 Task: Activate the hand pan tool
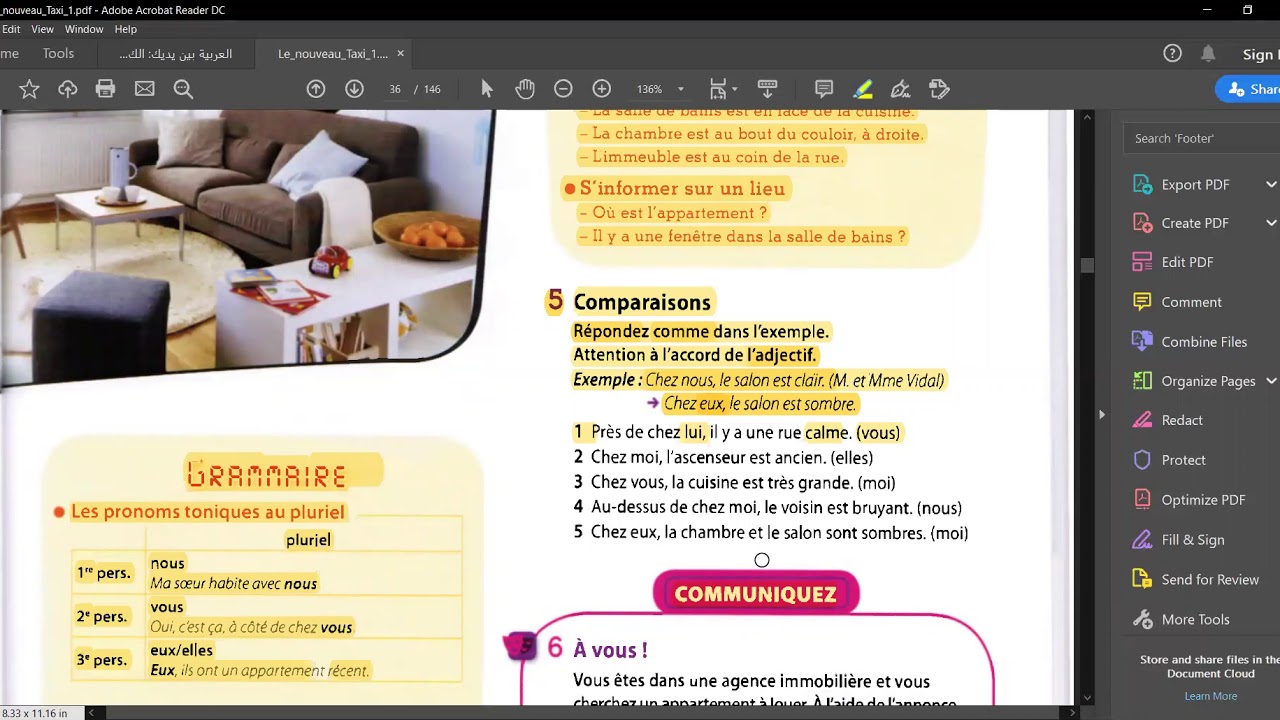pyautogui.click(x=525, y=89)
